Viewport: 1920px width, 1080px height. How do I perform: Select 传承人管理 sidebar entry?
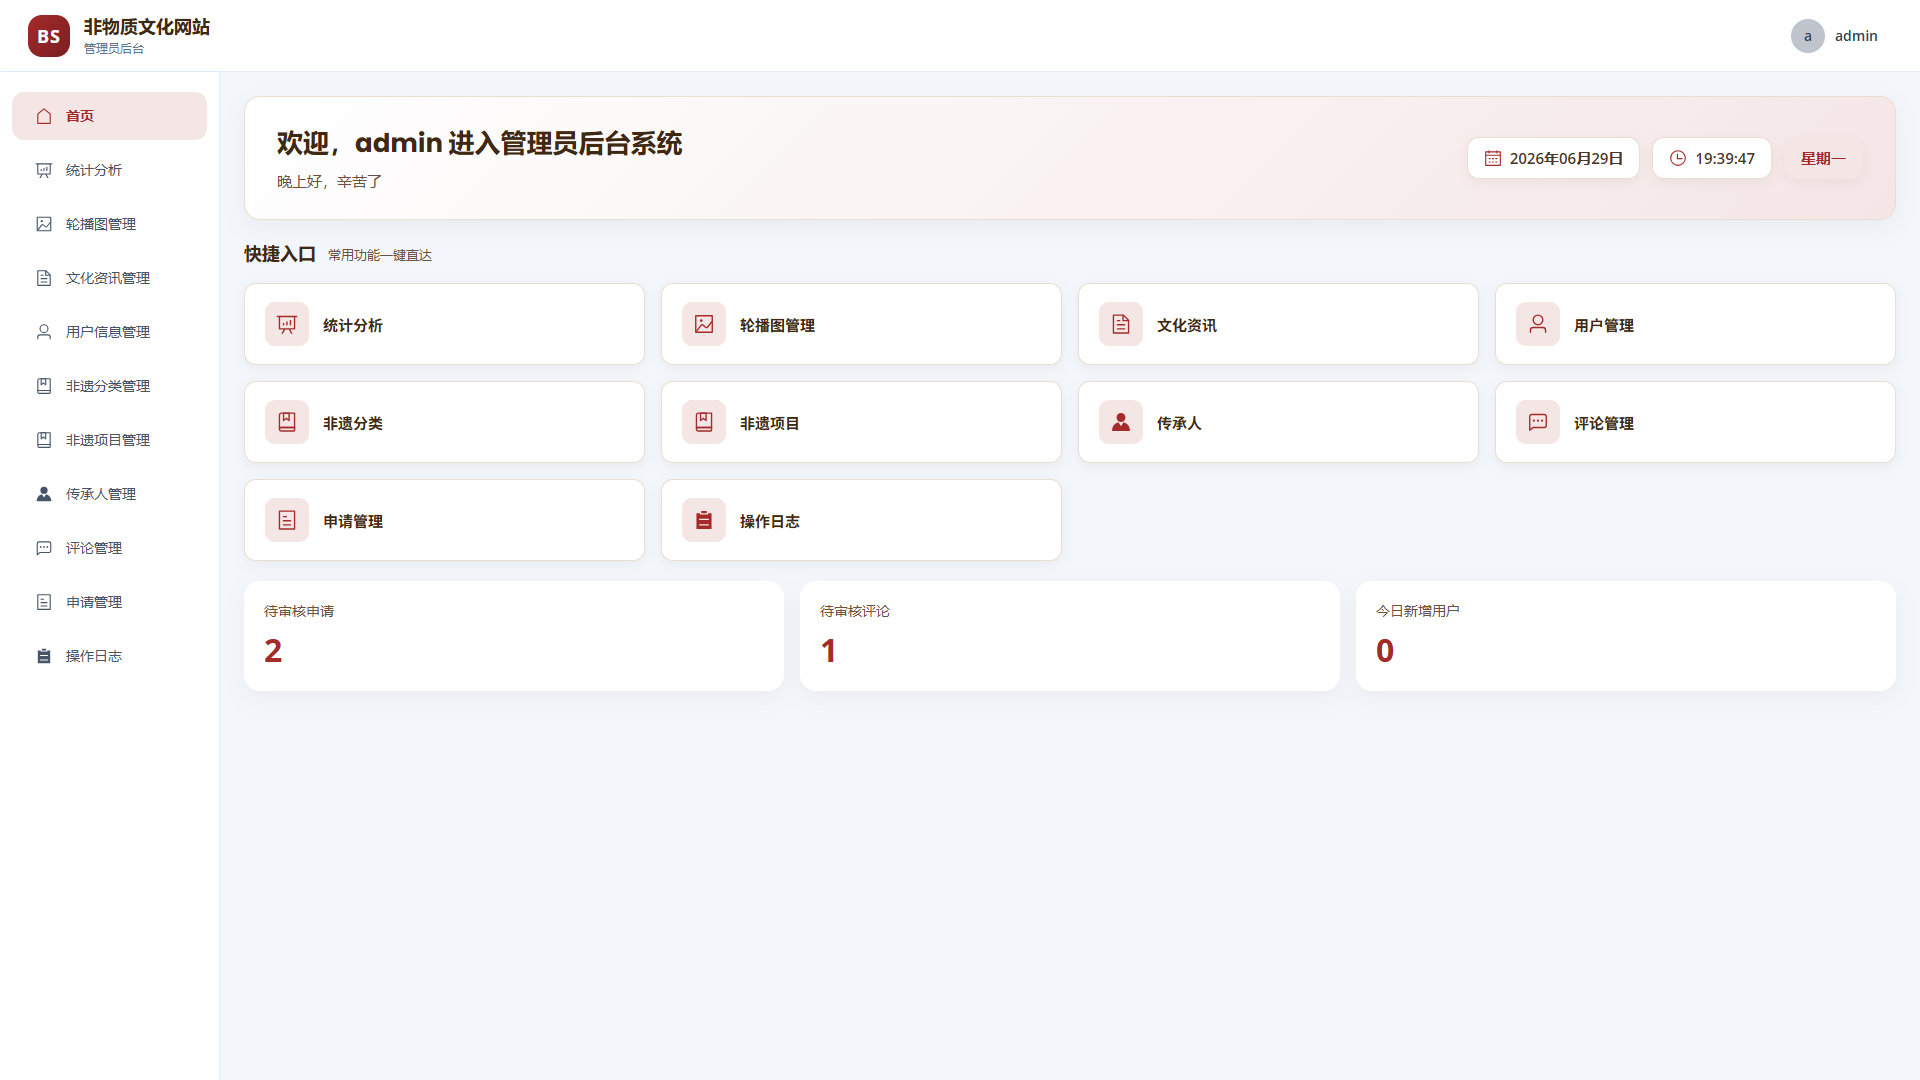[x=109, y=494]
